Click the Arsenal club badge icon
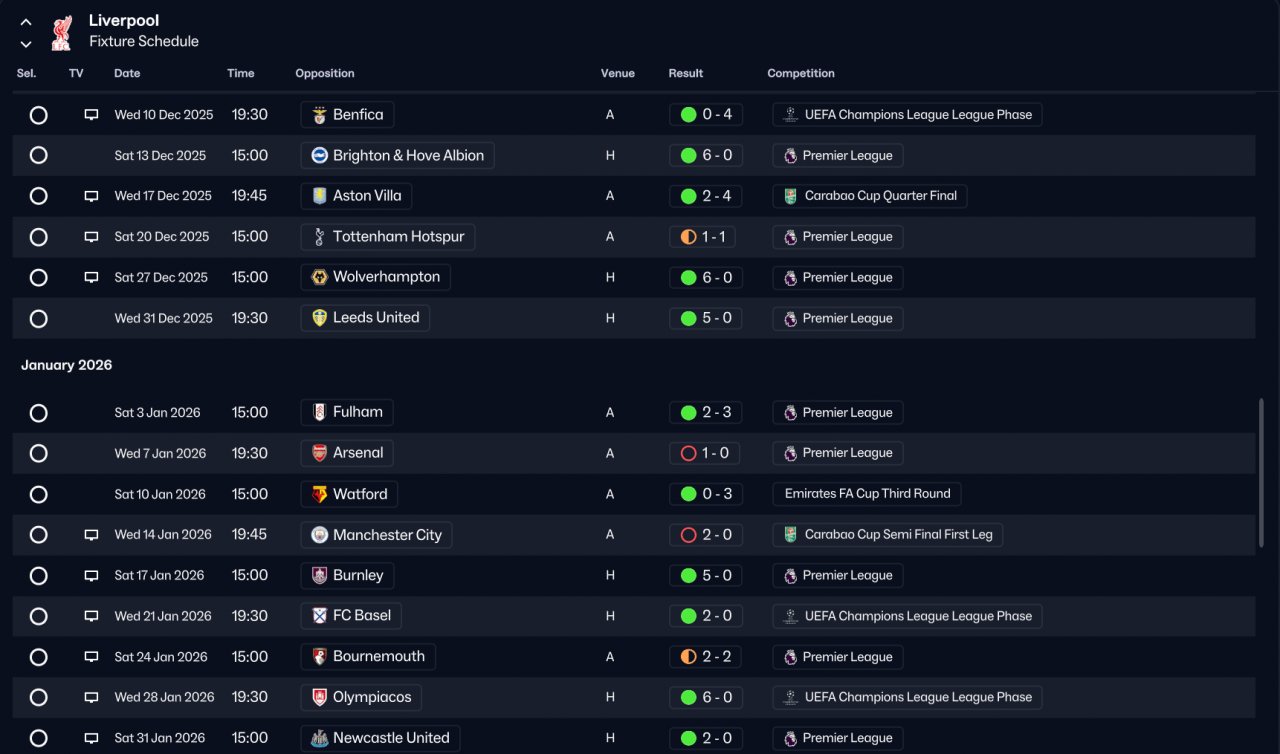 point(319,453)
